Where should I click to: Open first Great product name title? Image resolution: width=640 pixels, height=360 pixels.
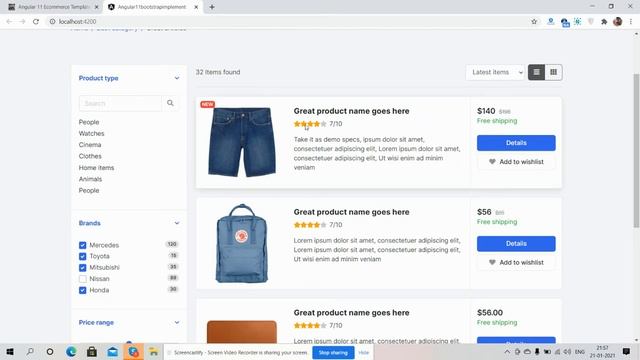[351, 111]
